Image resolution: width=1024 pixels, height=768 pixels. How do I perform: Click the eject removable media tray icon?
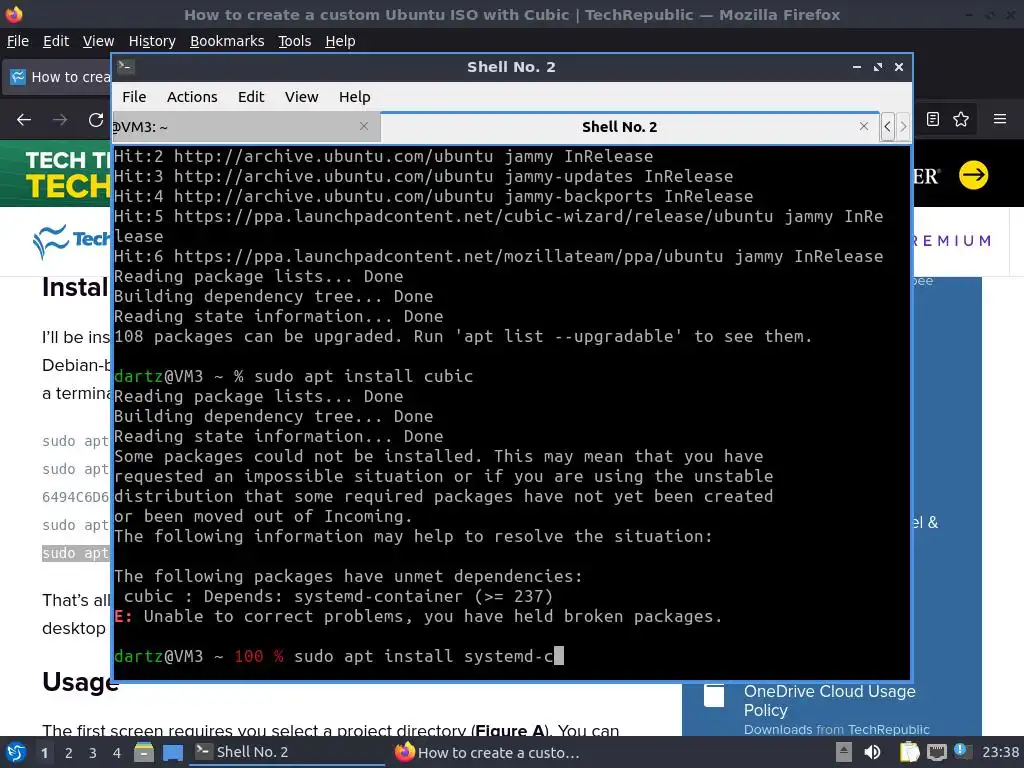coord(844,752)
